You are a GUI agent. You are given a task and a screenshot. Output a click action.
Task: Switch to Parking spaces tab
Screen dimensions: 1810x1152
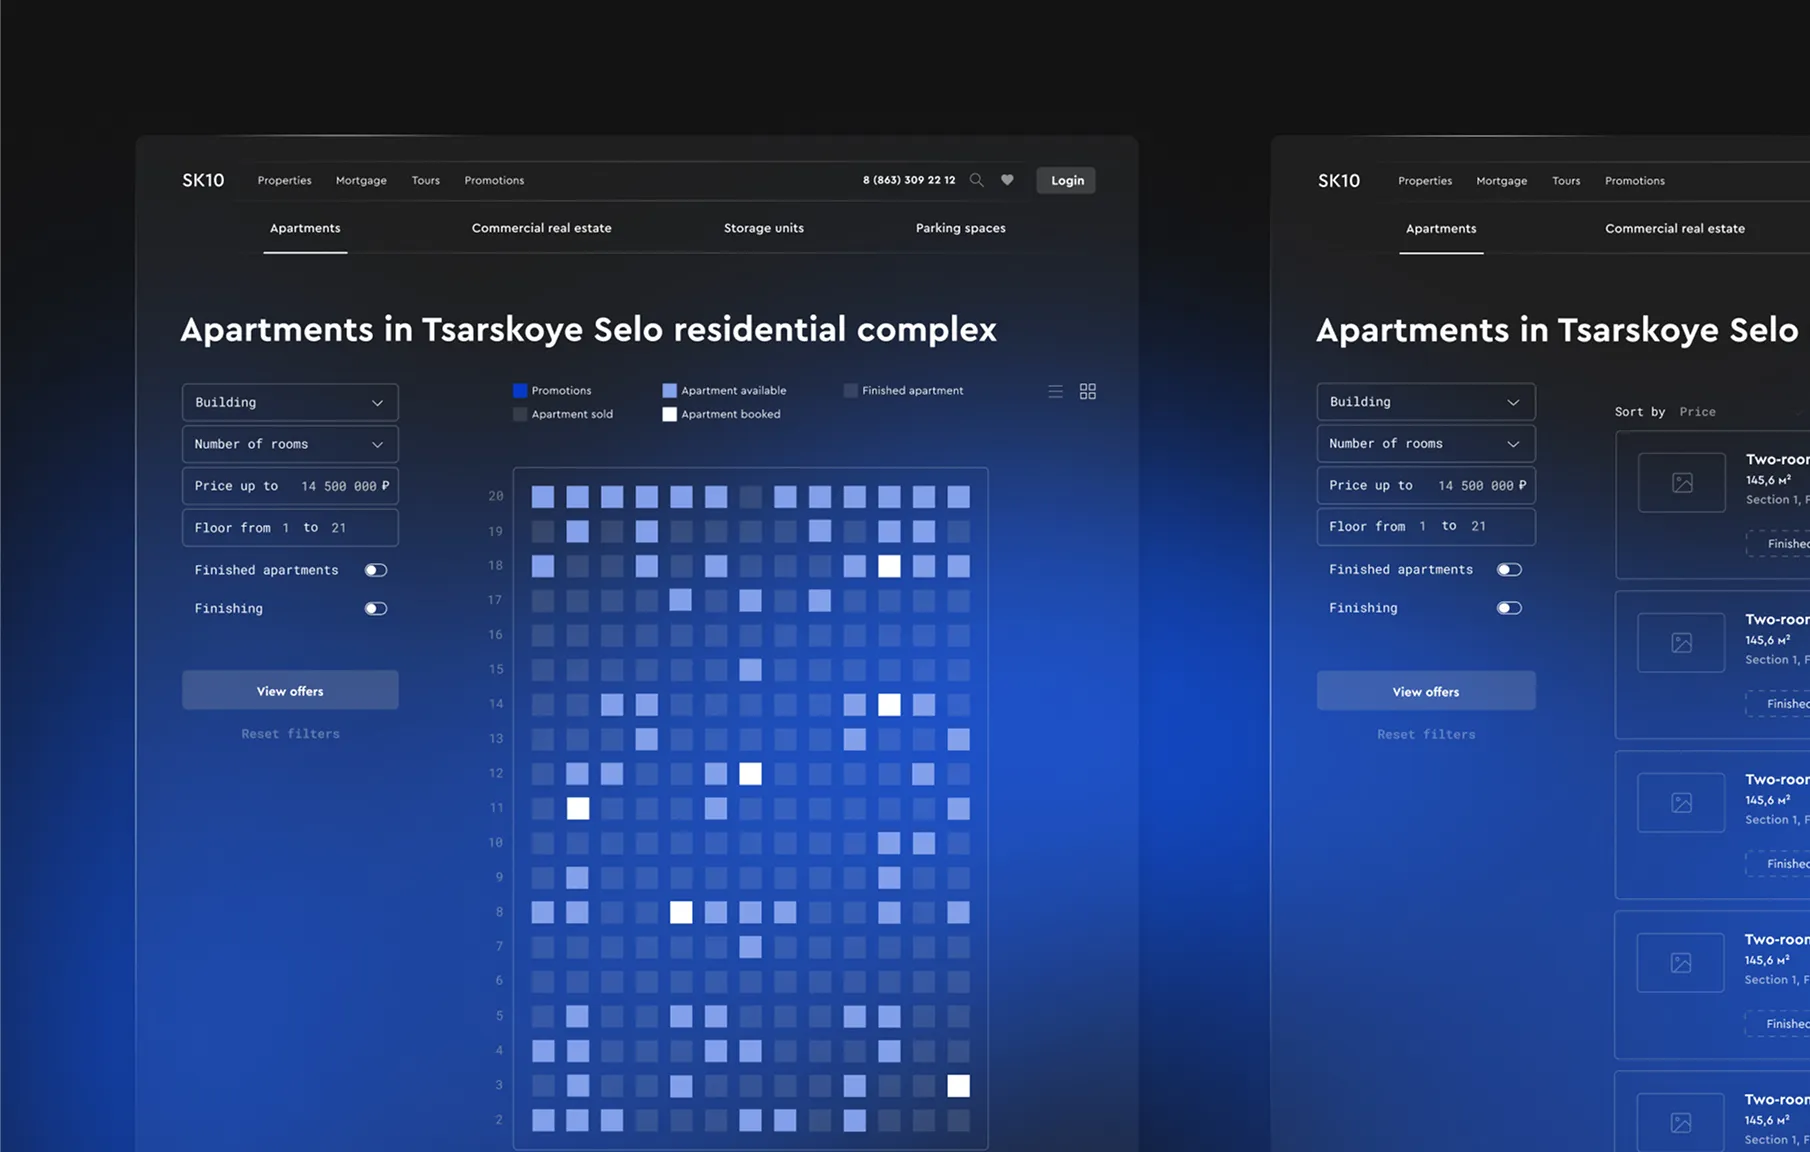pyautogui.click(x=961, y=228)
